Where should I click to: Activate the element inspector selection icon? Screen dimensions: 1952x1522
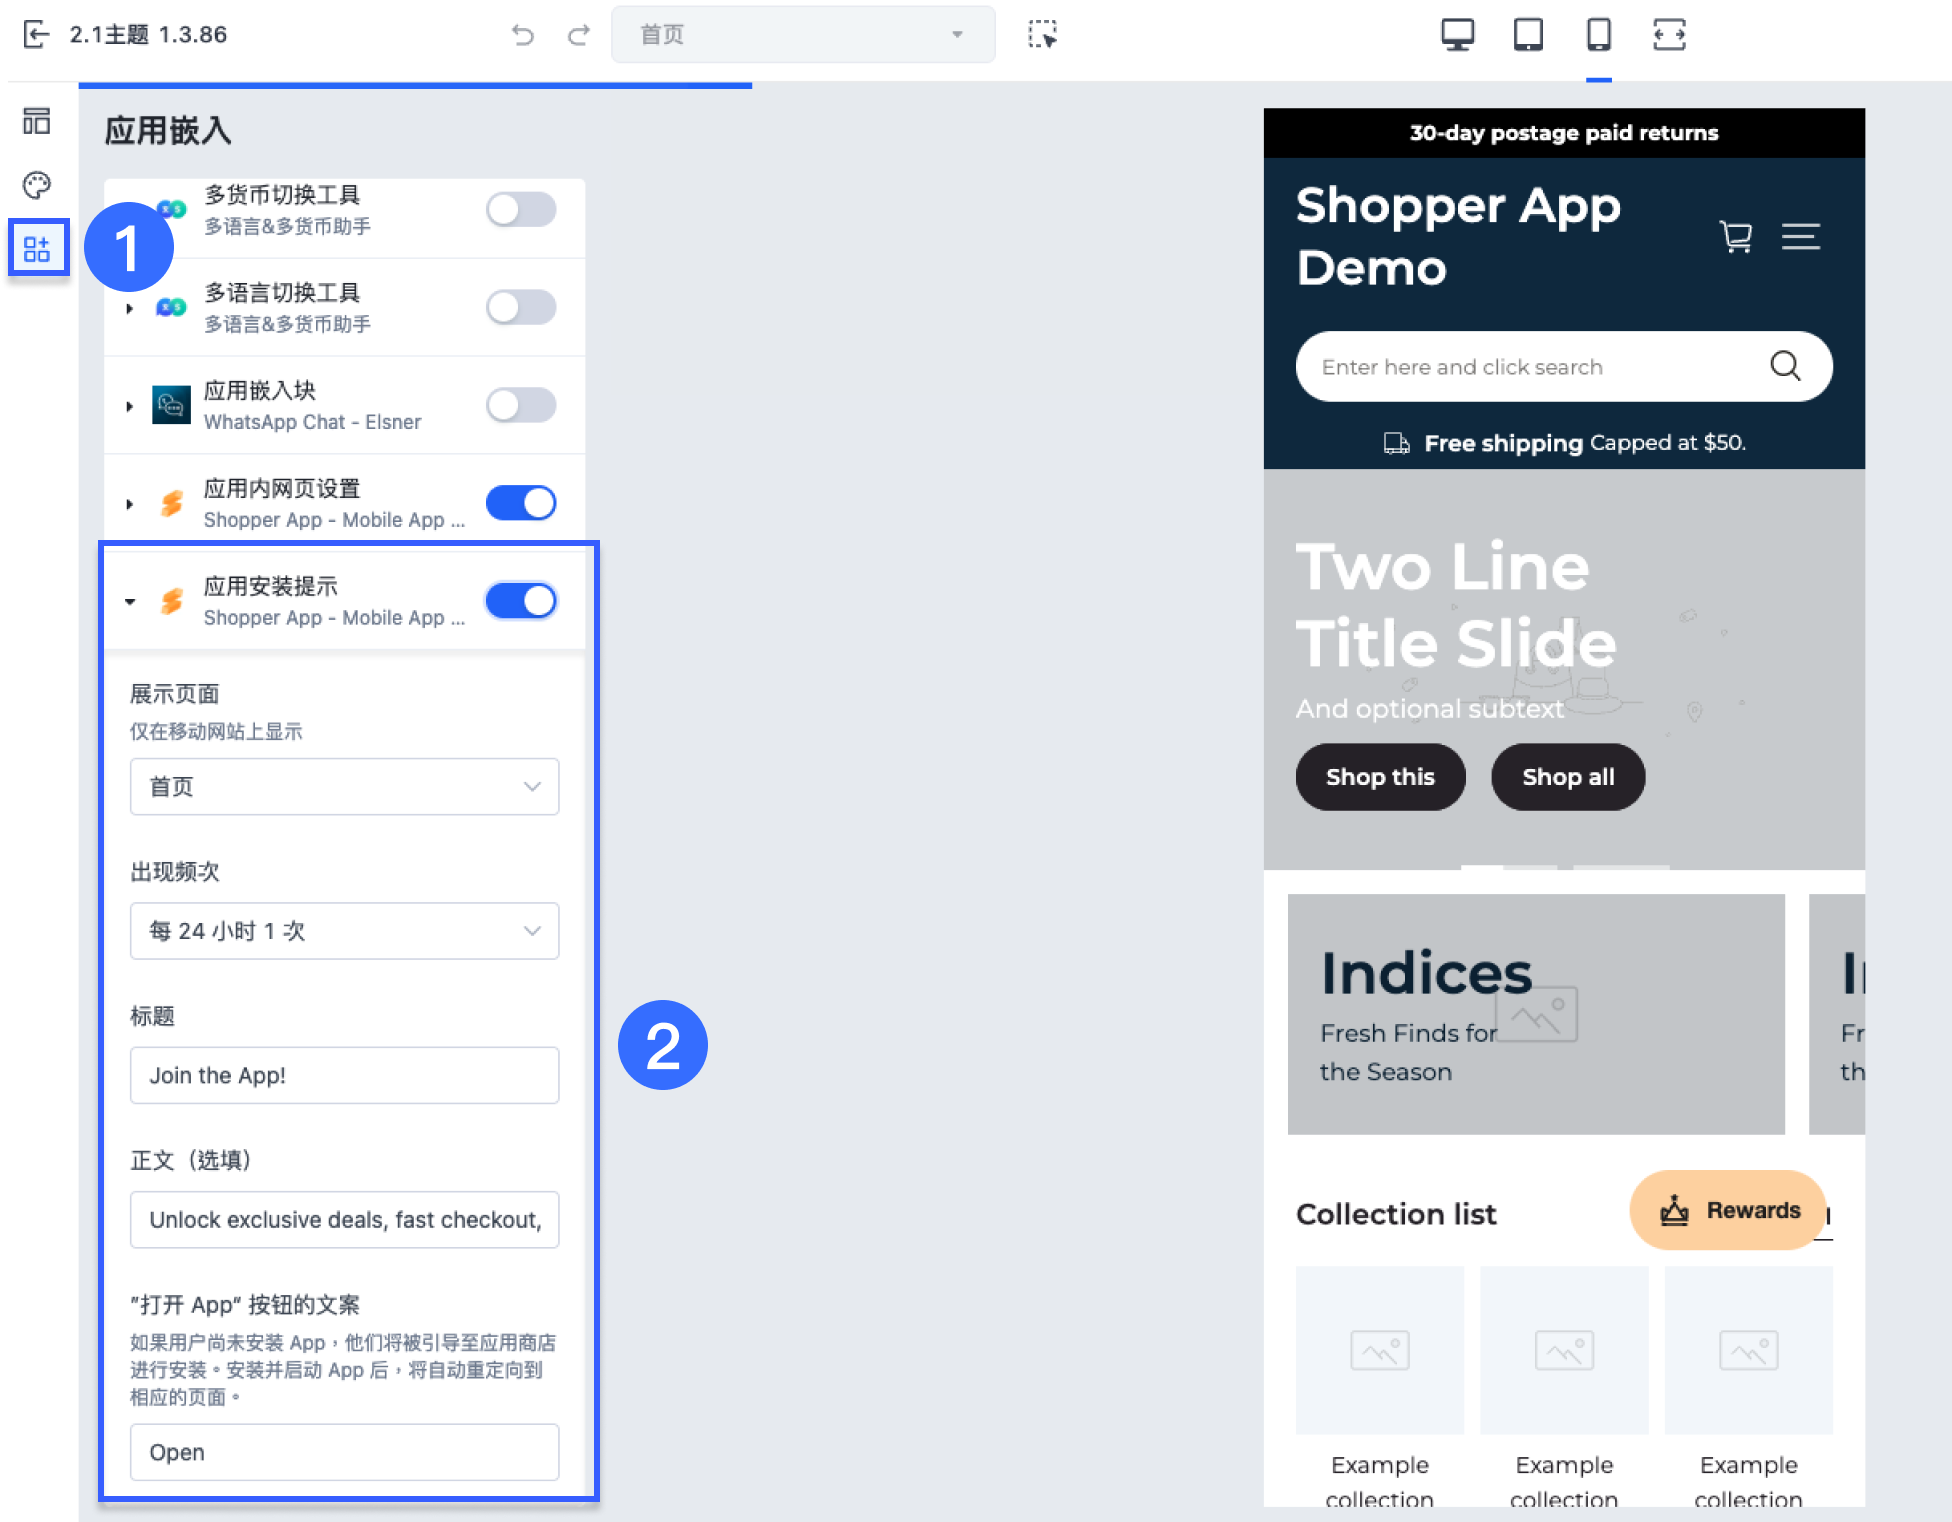coord(1042,35)
